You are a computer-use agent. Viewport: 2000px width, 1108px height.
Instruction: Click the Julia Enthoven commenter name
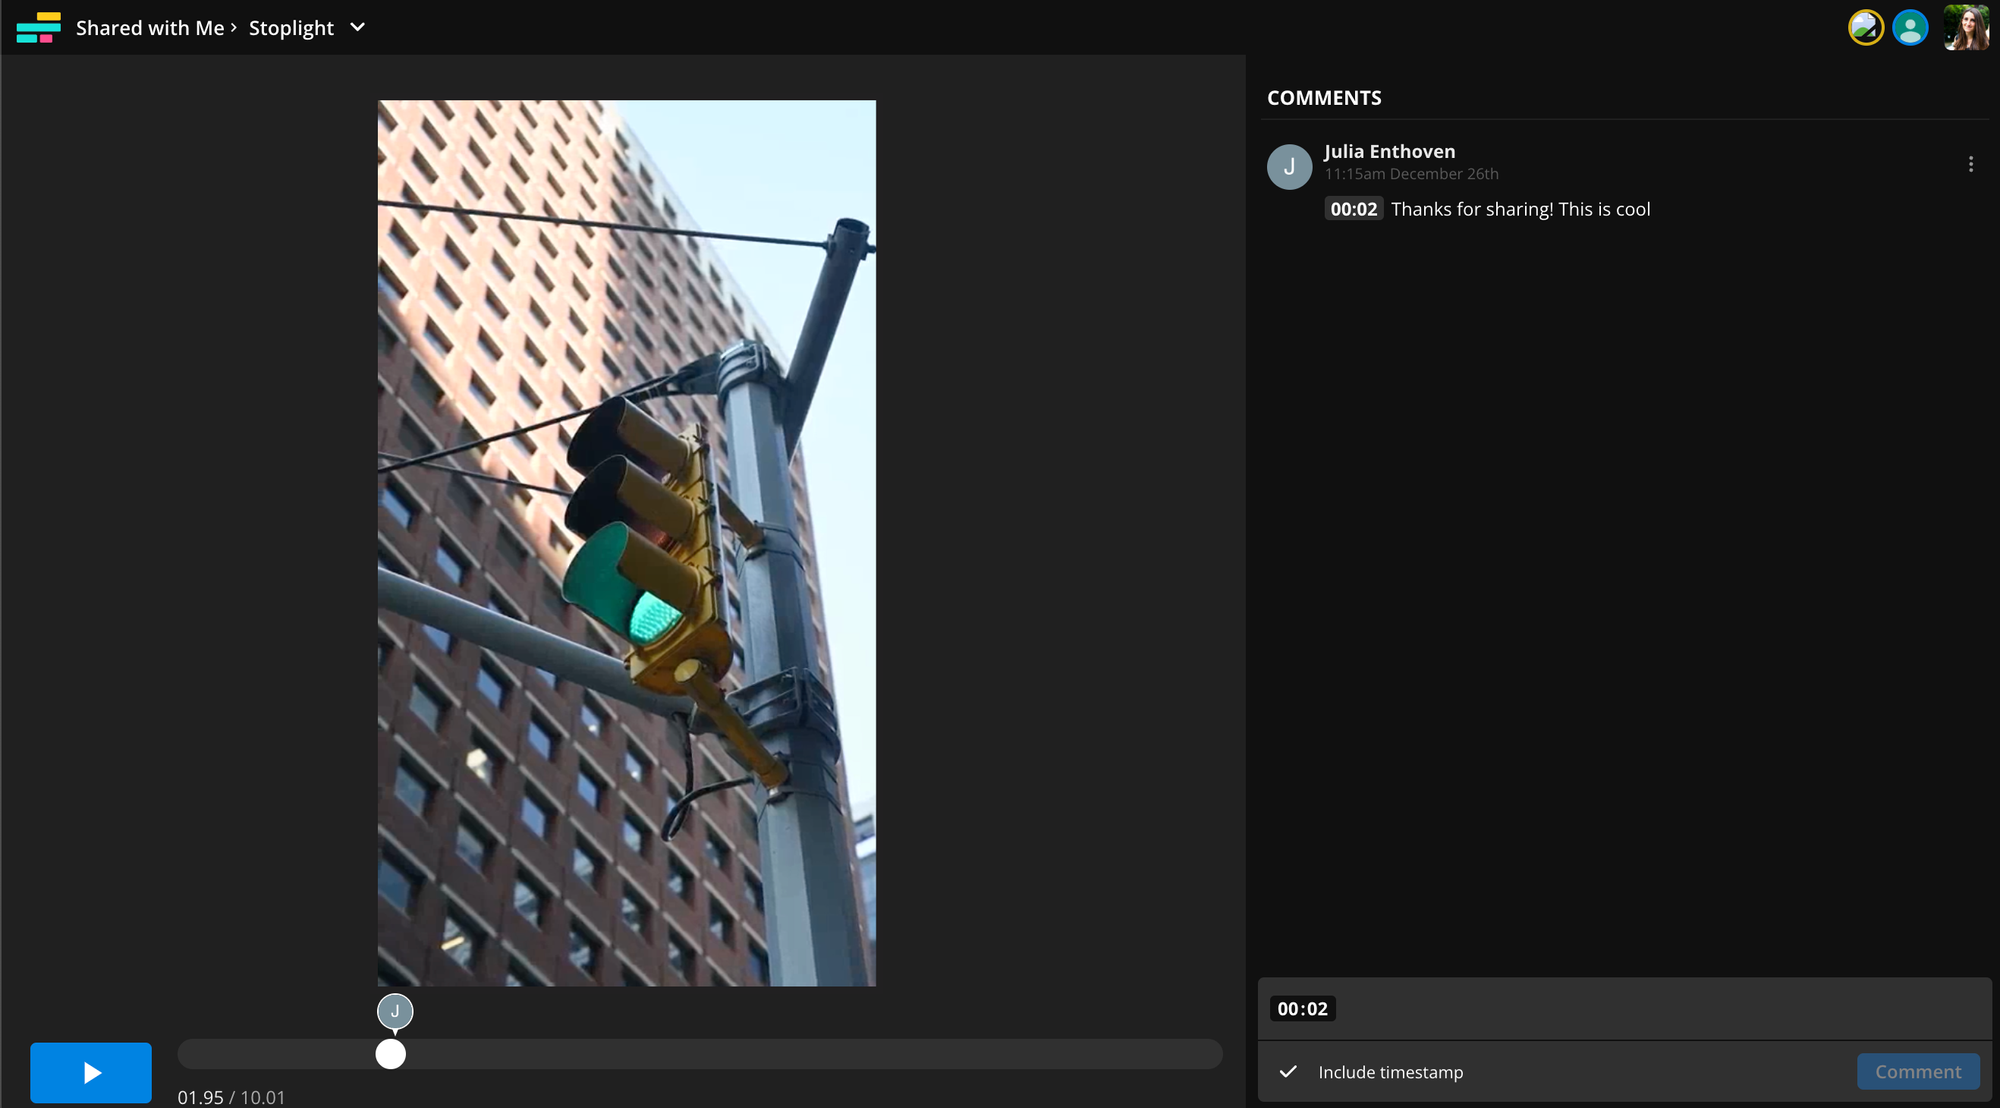(1389, 151)
